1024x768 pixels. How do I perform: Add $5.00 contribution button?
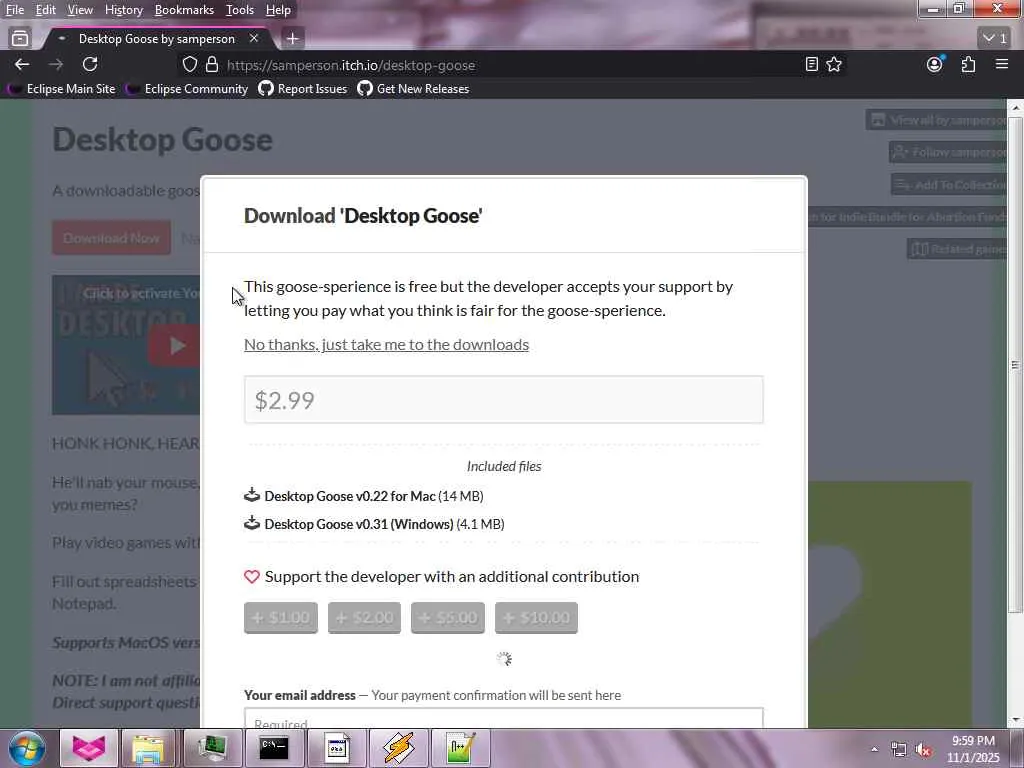click(x=448, y=618)
